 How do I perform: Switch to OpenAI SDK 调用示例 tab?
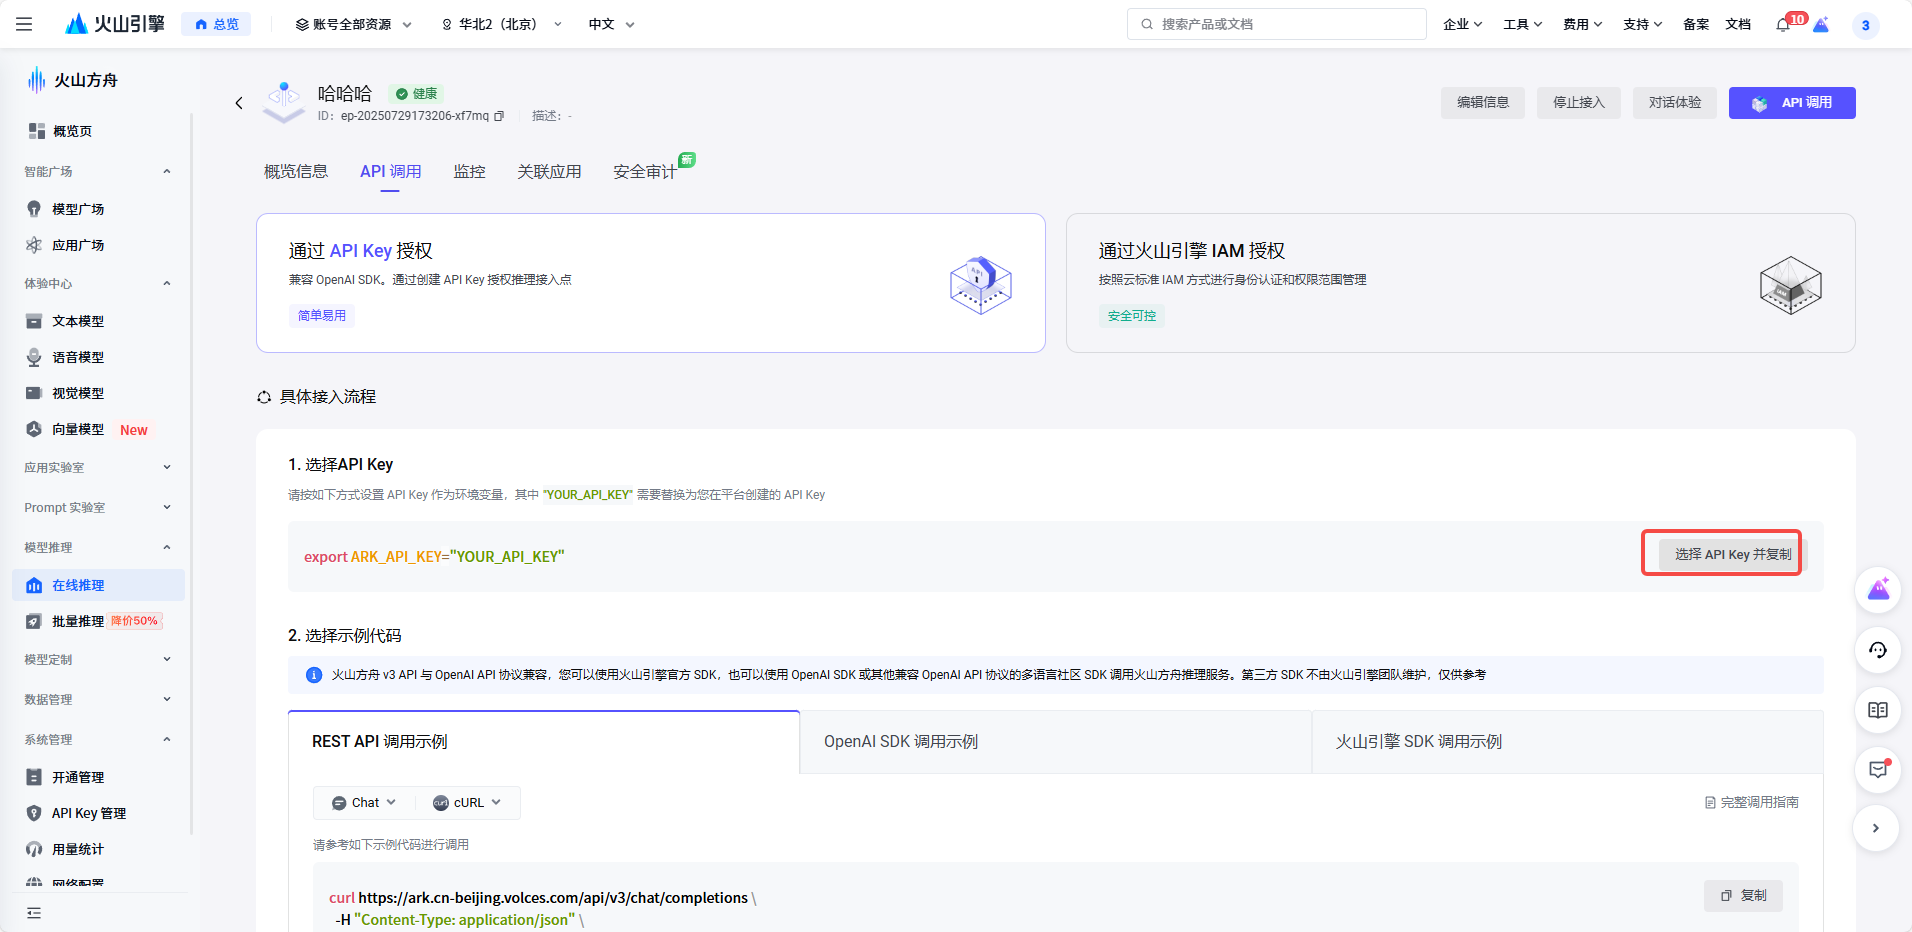(1056, 742)
